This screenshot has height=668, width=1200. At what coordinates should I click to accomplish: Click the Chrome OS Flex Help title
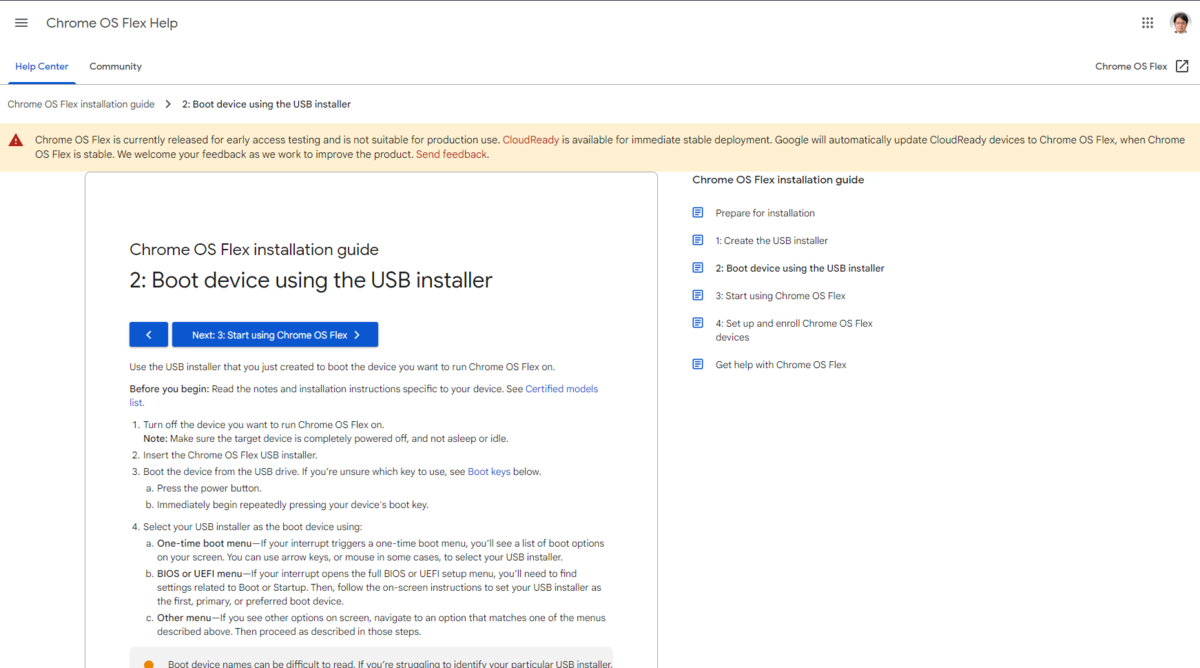coord(112,23)
